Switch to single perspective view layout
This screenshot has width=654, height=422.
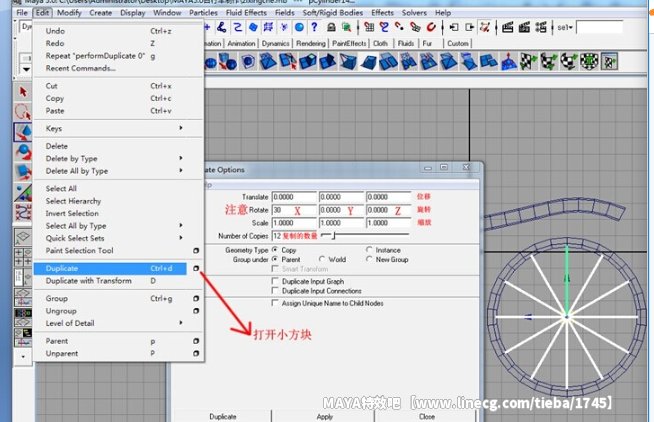coord(23,237)
